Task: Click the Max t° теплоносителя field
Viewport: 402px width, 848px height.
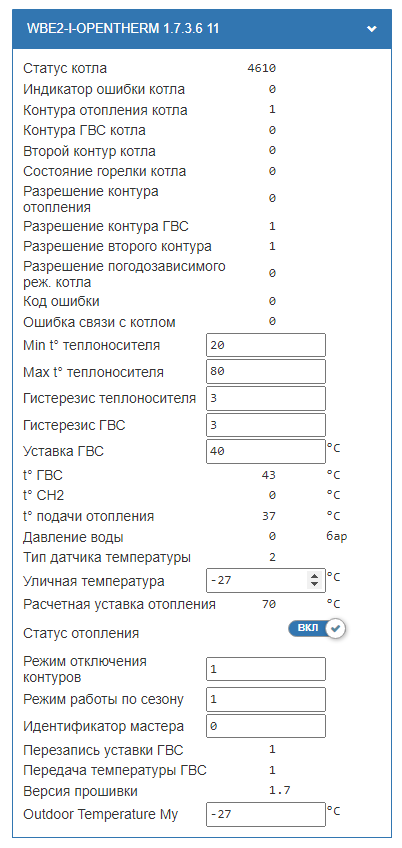Action: (x=266, y=372)
